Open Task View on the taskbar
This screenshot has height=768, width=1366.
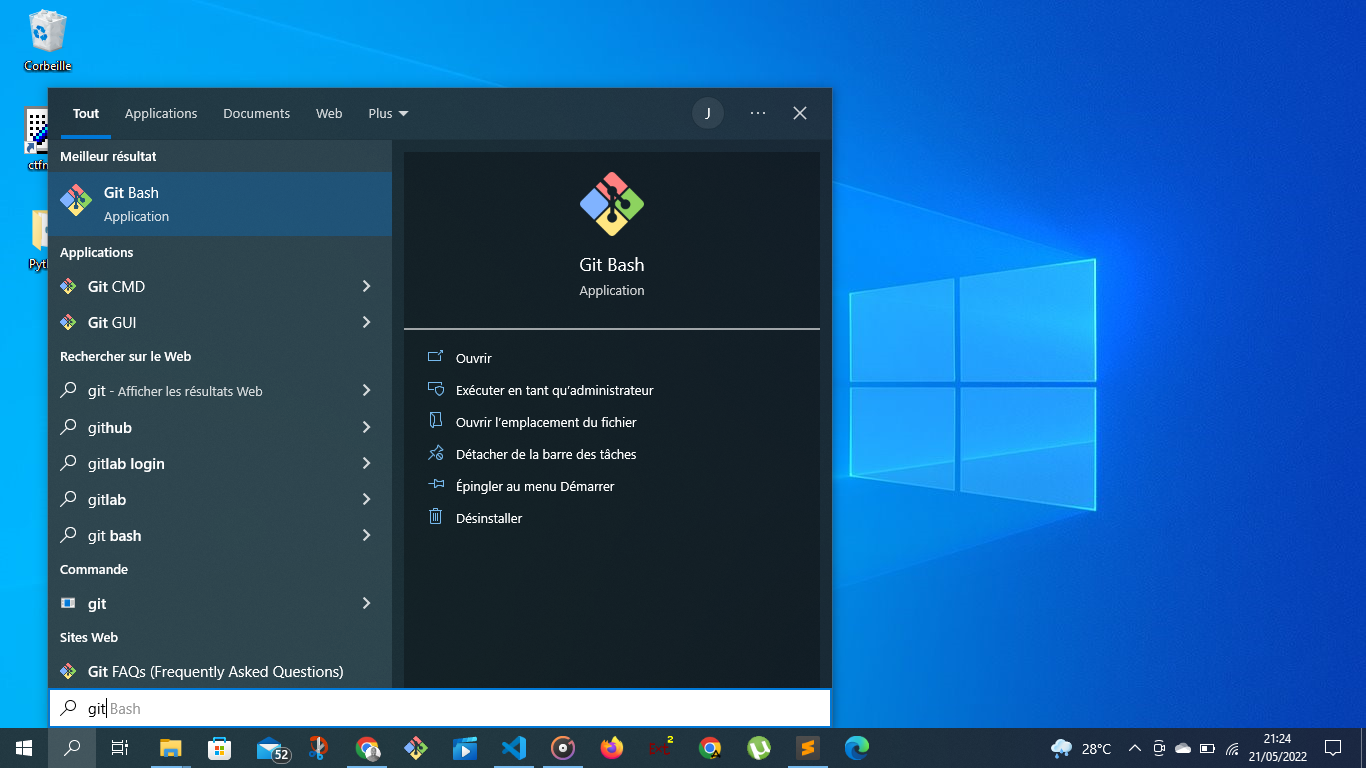(120, 748)
